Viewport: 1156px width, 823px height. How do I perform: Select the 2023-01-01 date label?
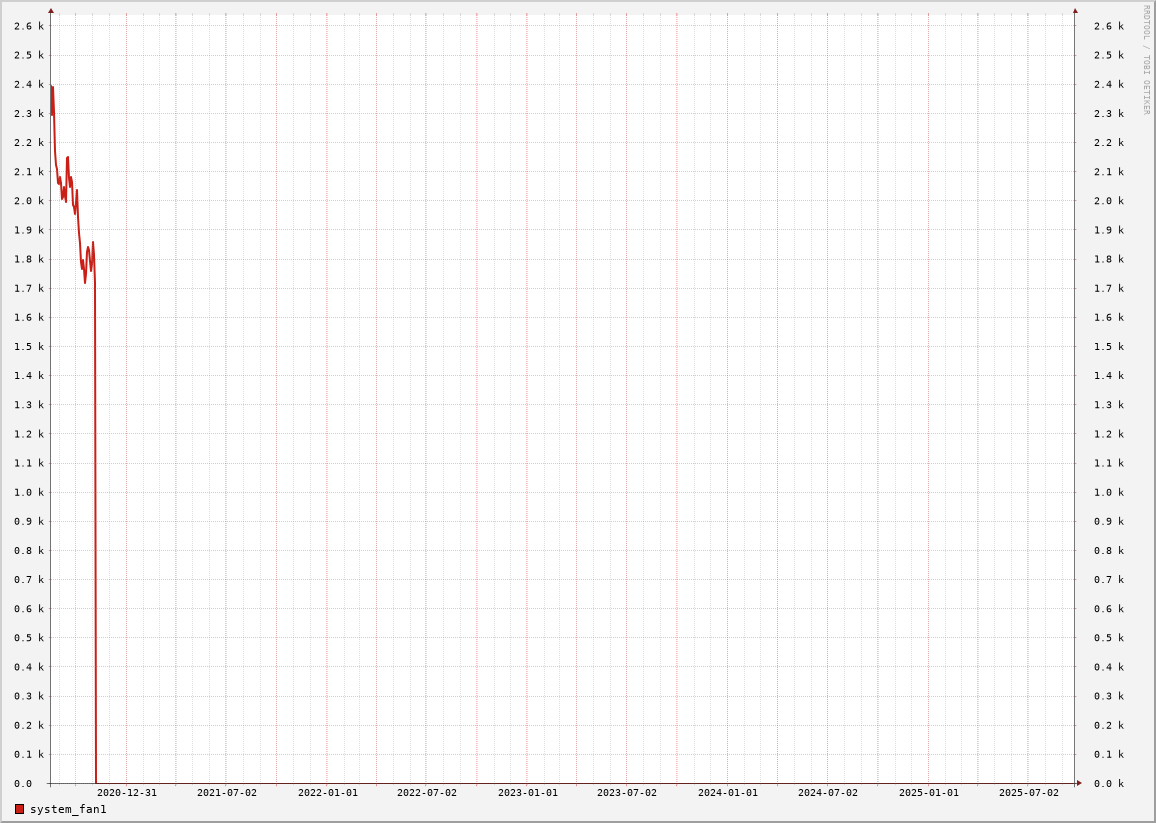(528, 793)
